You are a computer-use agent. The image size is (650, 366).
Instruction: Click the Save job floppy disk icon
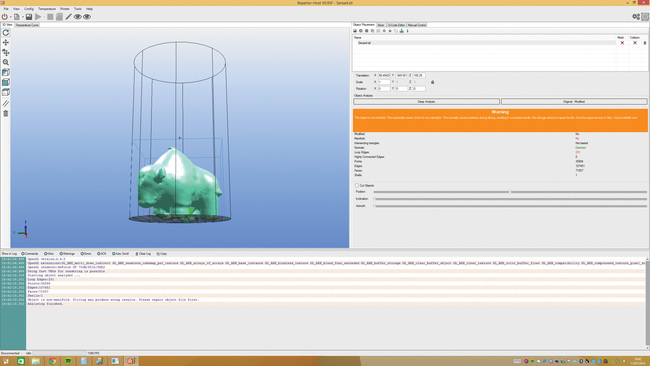click(29, 17)
